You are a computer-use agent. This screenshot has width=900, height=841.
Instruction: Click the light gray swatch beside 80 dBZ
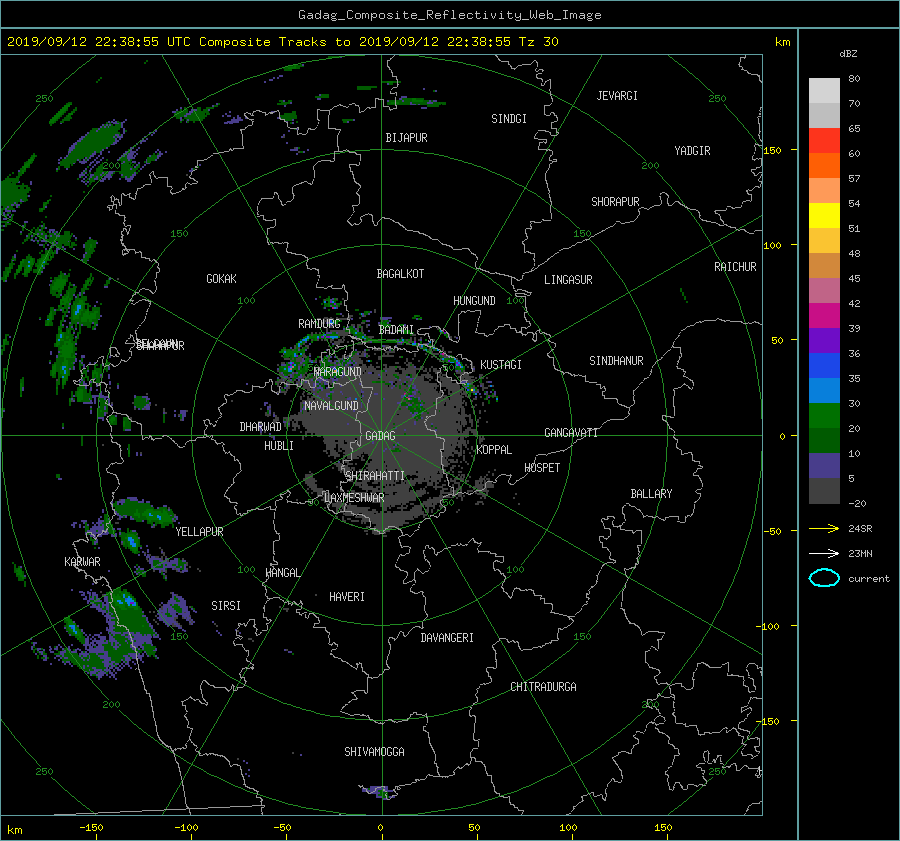coord(824,90)
